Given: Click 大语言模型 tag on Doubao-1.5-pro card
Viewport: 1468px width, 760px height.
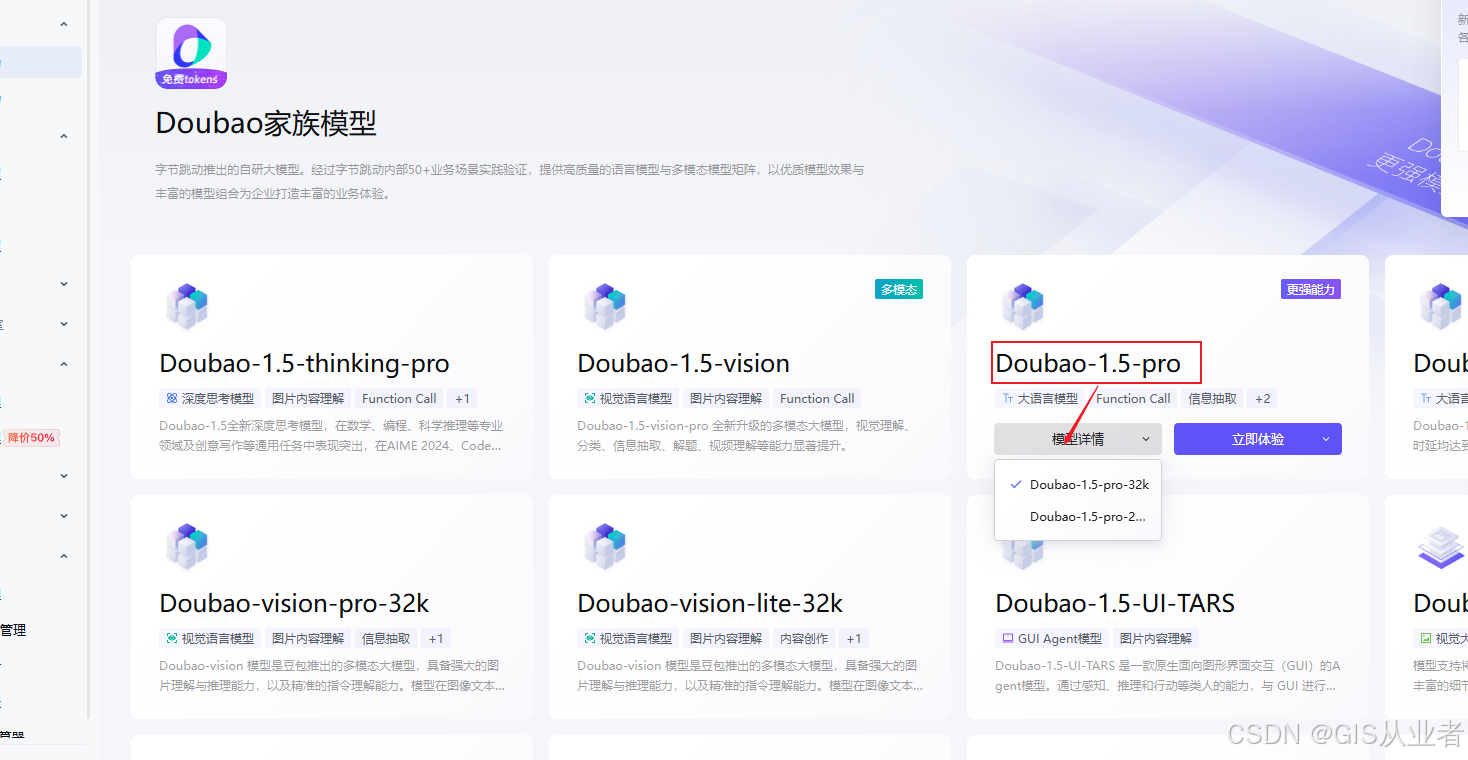Looking at the screenshot, I should point(1040,398).
